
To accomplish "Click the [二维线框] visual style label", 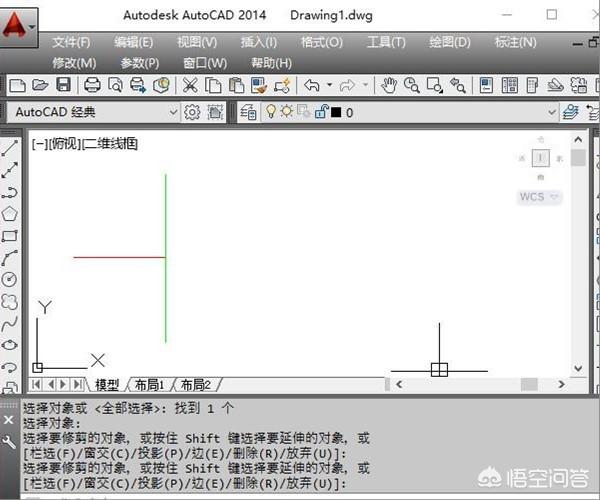I will pos(110,144).
